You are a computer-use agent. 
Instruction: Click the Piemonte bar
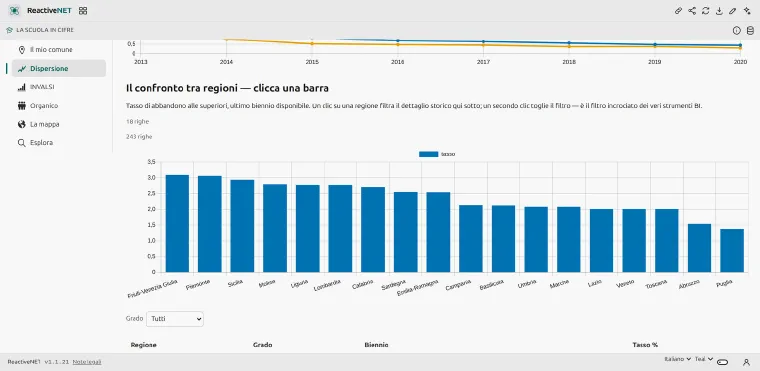(210, 224)
